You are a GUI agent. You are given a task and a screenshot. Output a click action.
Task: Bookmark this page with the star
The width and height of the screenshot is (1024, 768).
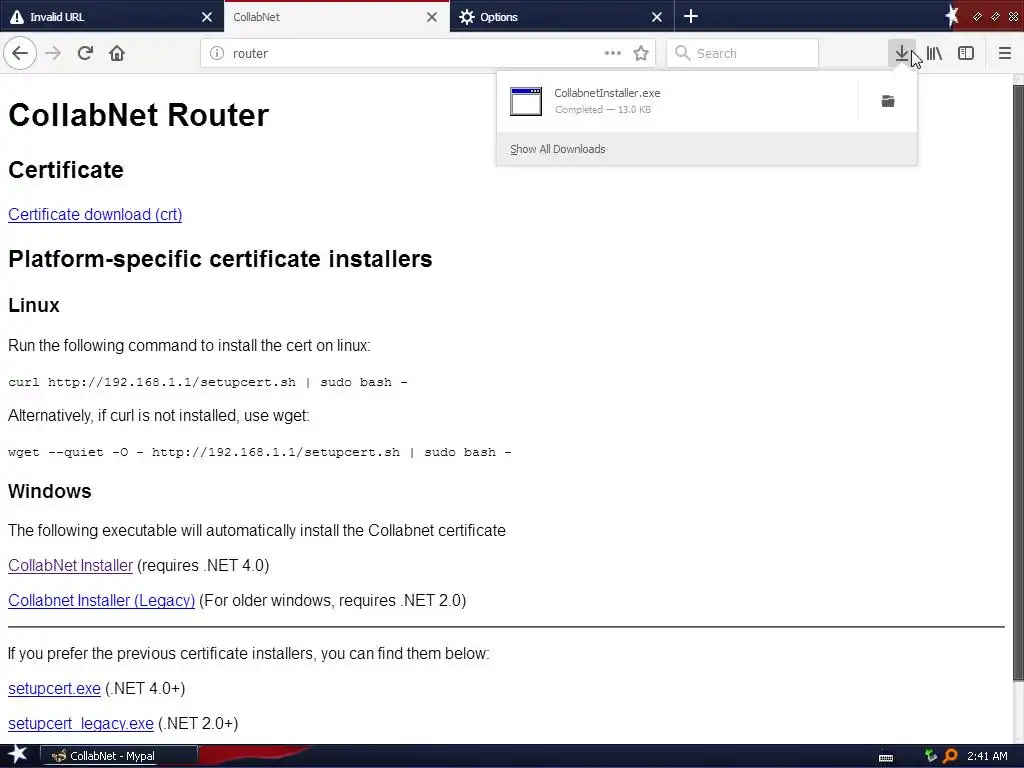tap(641, 53)
